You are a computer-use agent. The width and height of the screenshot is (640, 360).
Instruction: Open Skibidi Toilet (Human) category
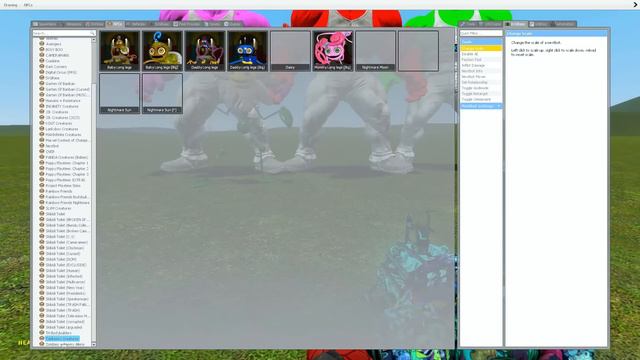tap(62, 271)
